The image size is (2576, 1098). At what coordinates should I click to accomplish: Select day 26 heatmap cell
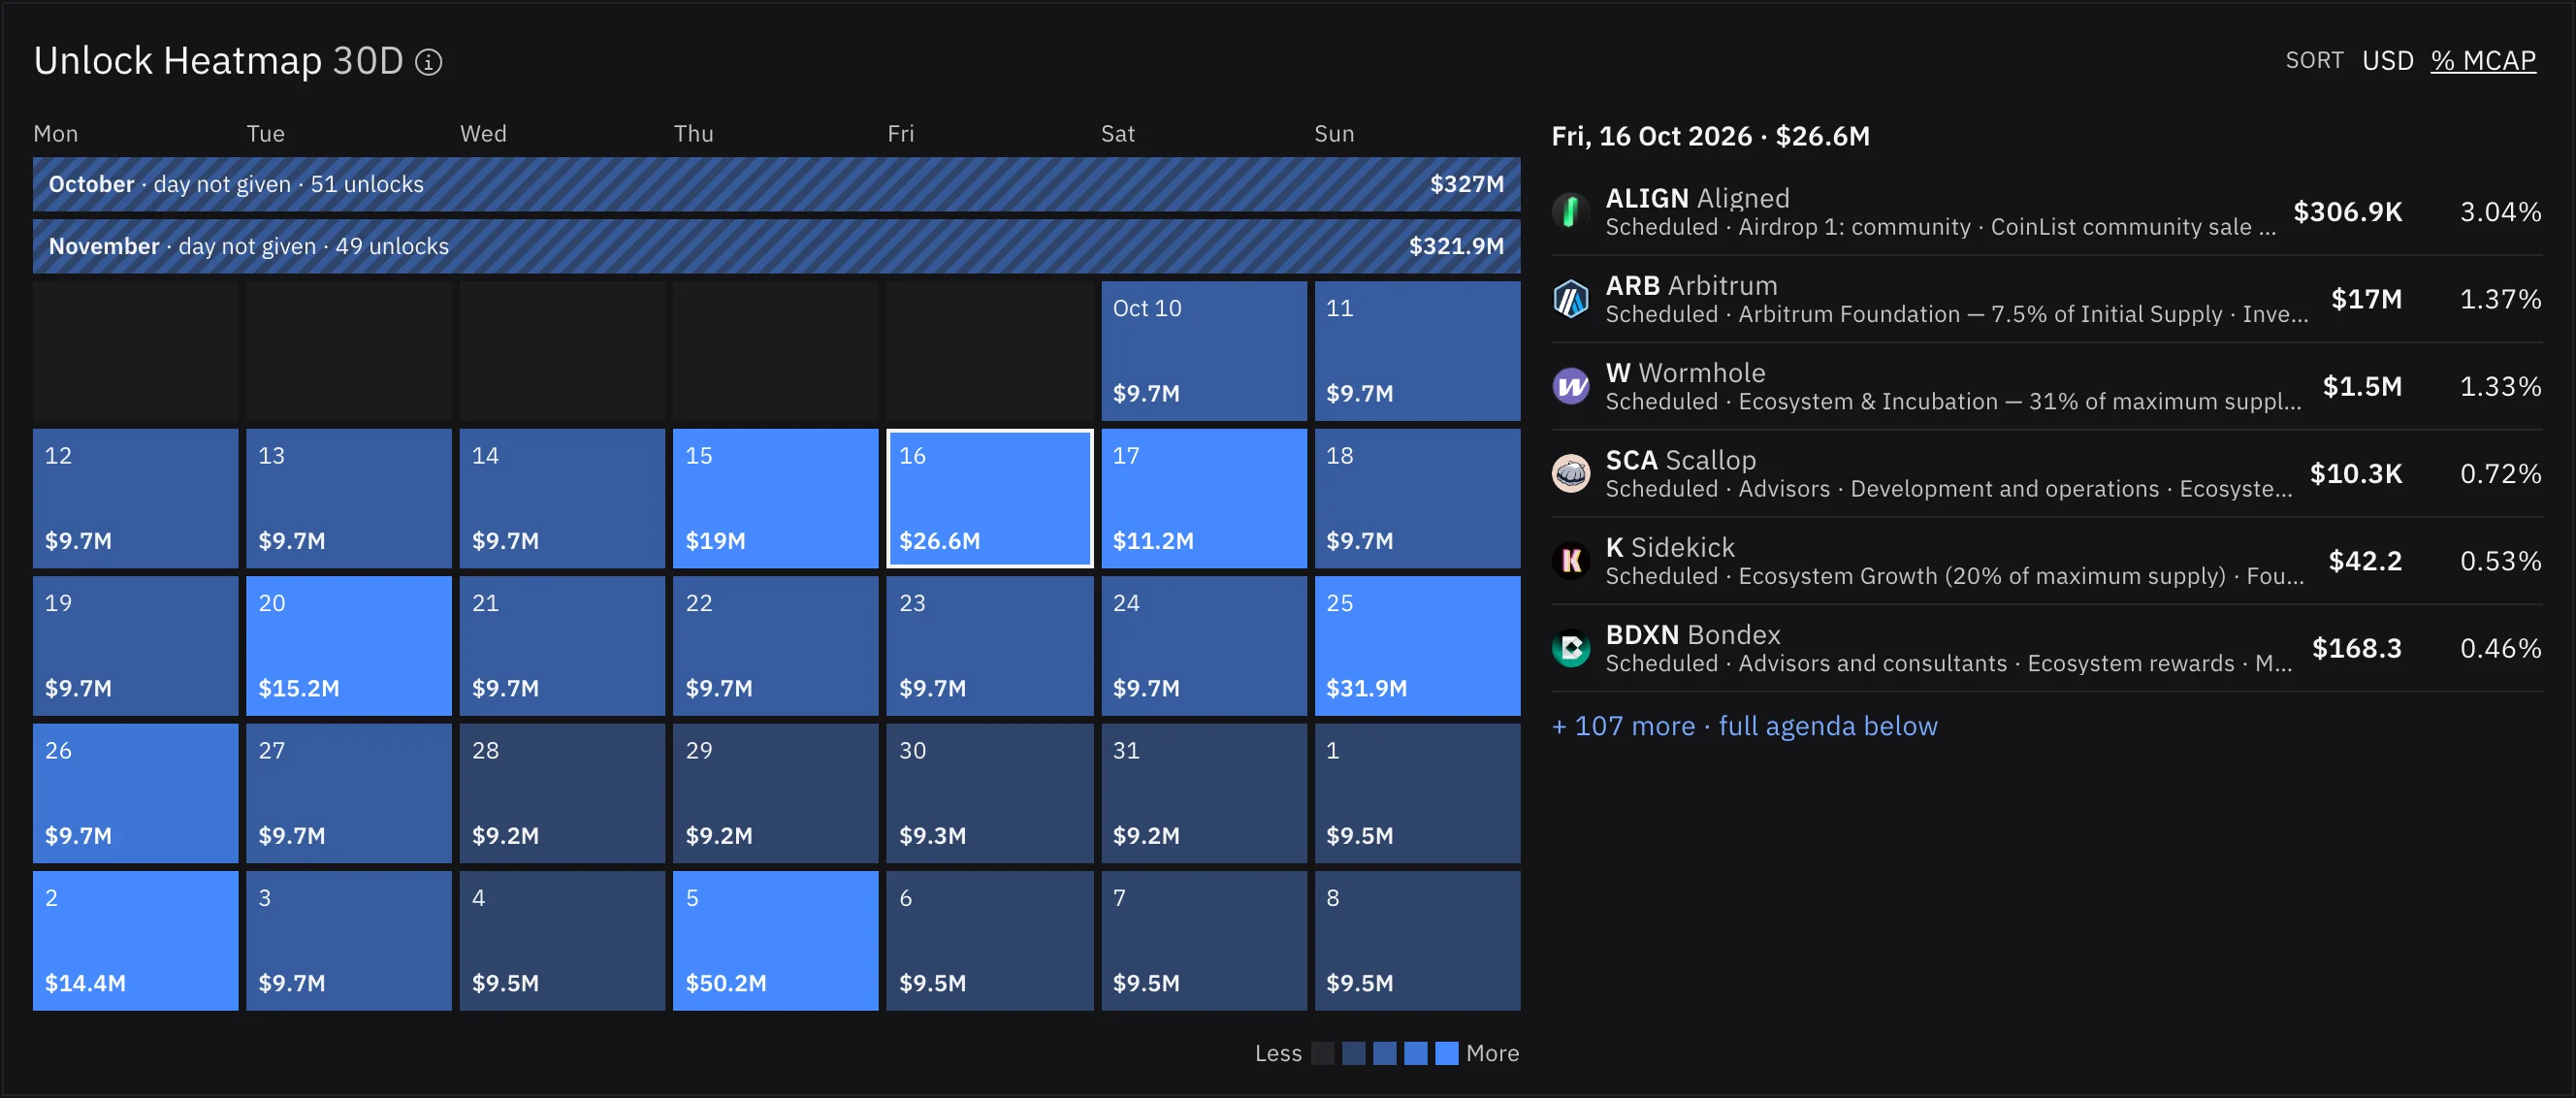click(x=135, y=793)
